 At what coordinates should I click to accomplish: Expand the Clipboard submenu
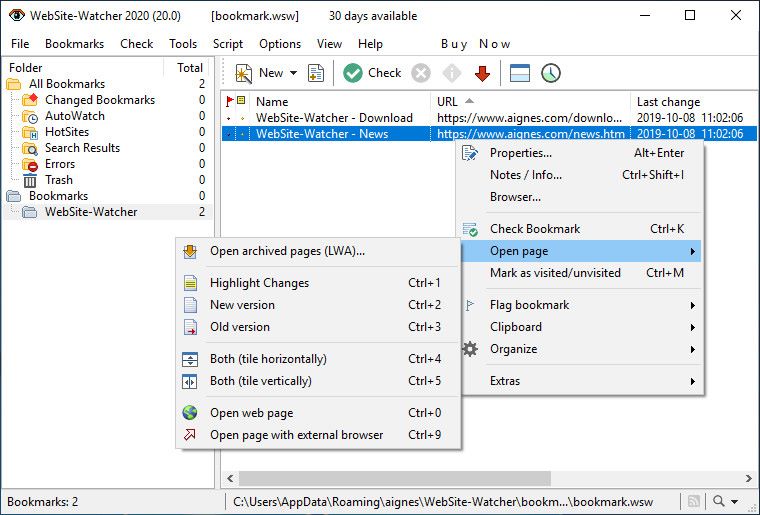pyautogui.click(x=581, y=327)
